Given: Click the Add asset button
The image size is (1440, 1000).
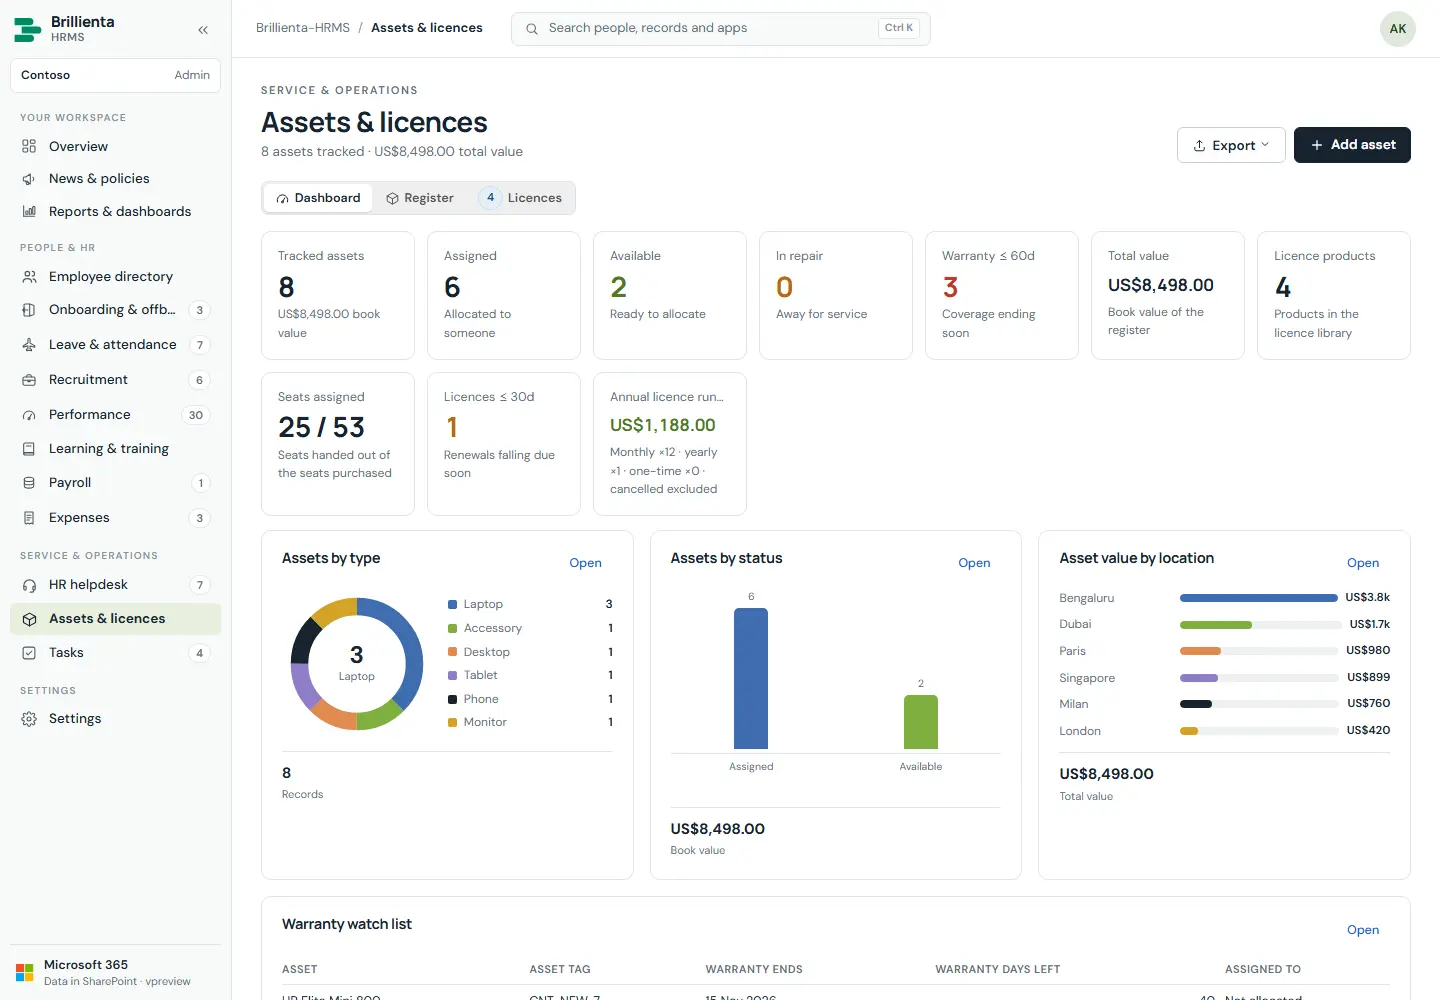Looking at the screenshot, I should coord(1352,145).
